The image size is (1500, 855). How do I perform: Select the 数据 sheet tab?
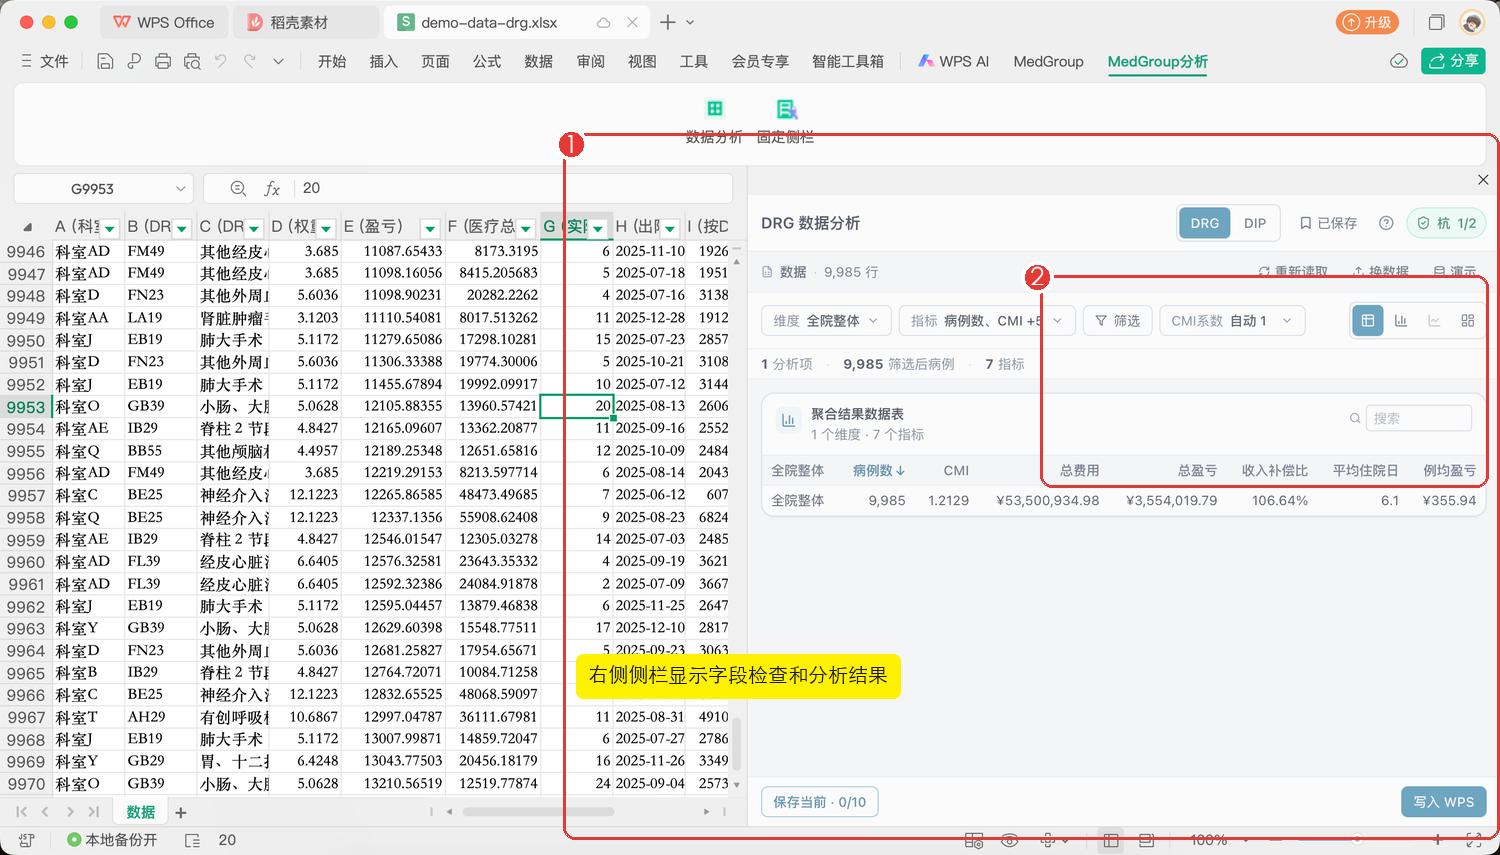[141, 812]
